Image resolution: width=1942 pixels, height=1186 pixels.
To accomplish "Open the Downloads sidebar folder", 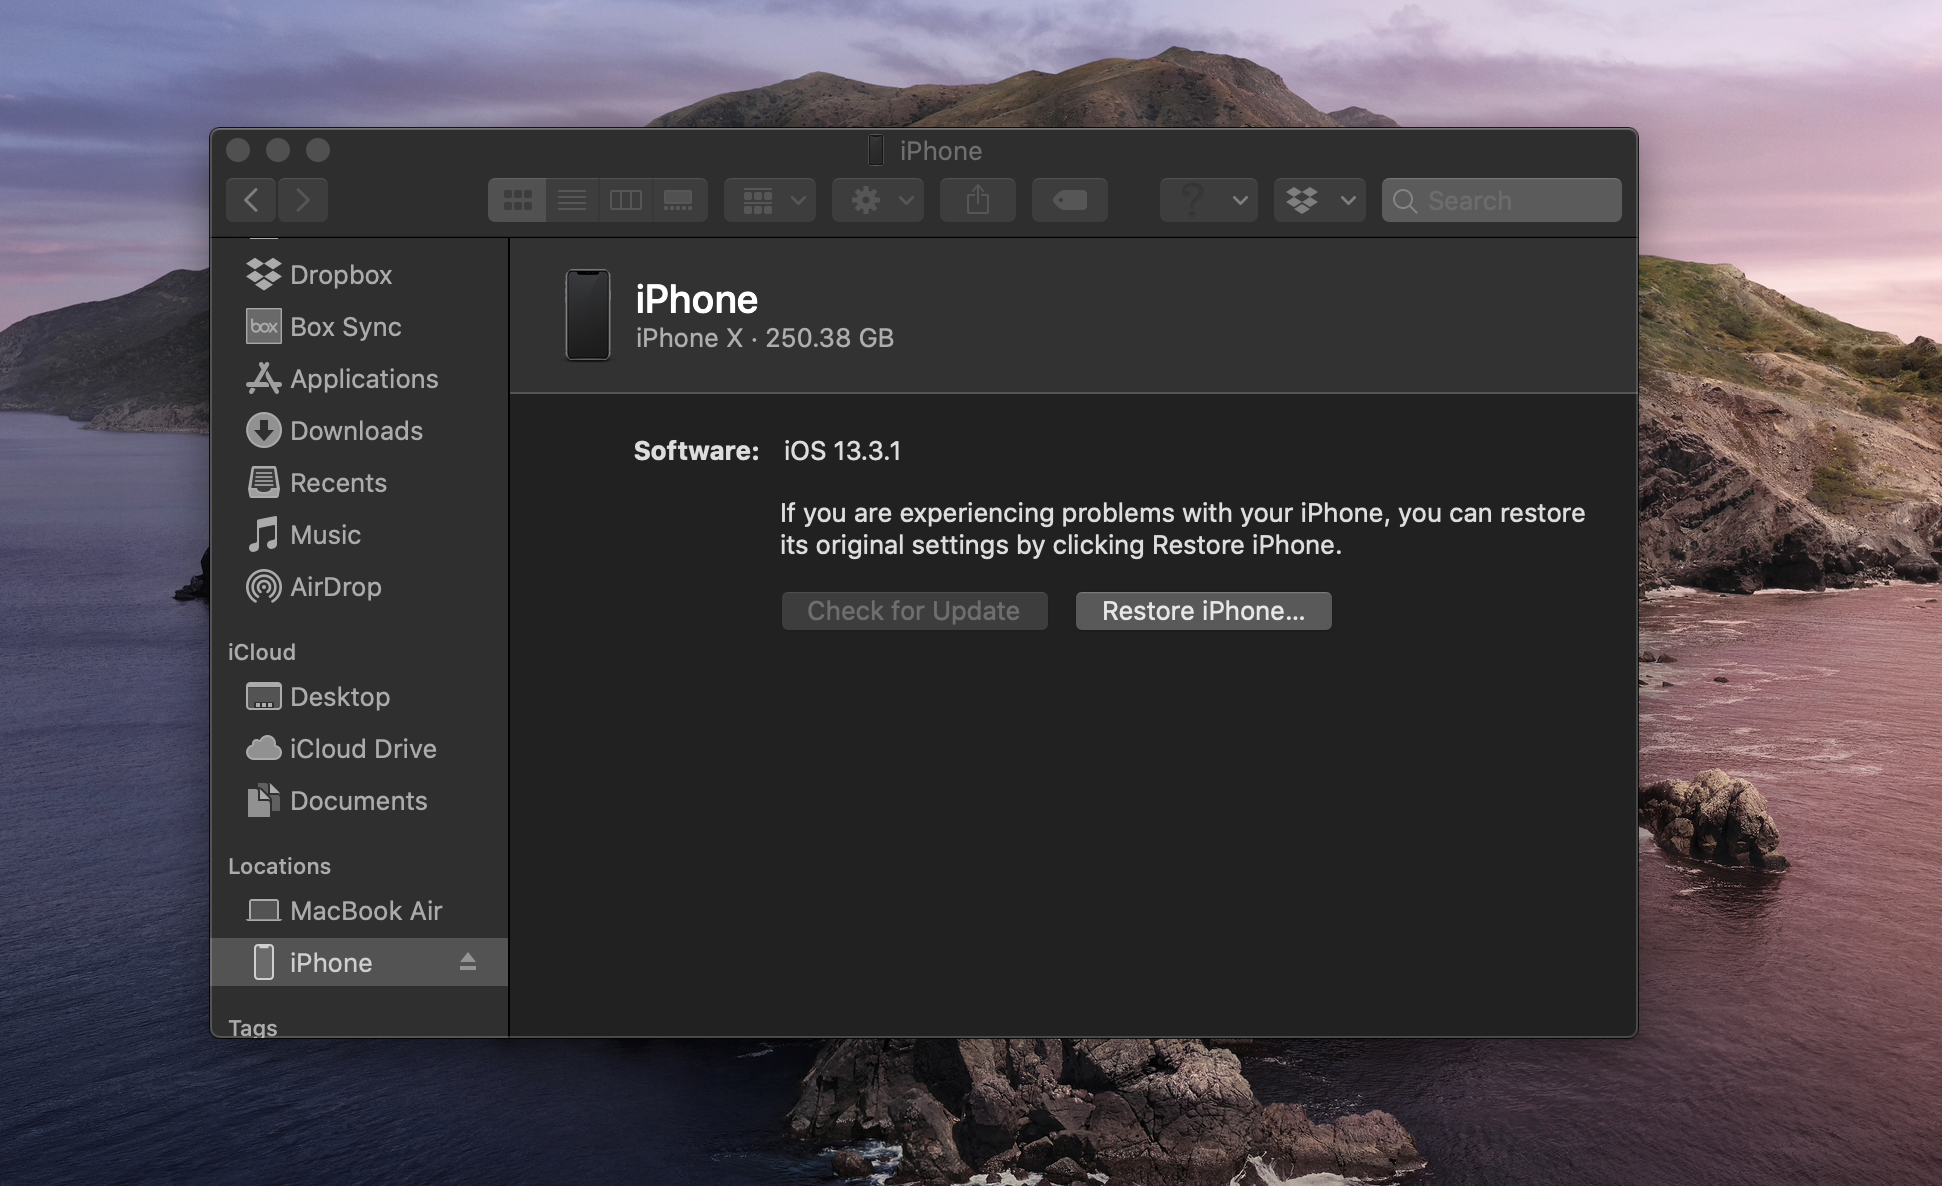I will [355, 431].
